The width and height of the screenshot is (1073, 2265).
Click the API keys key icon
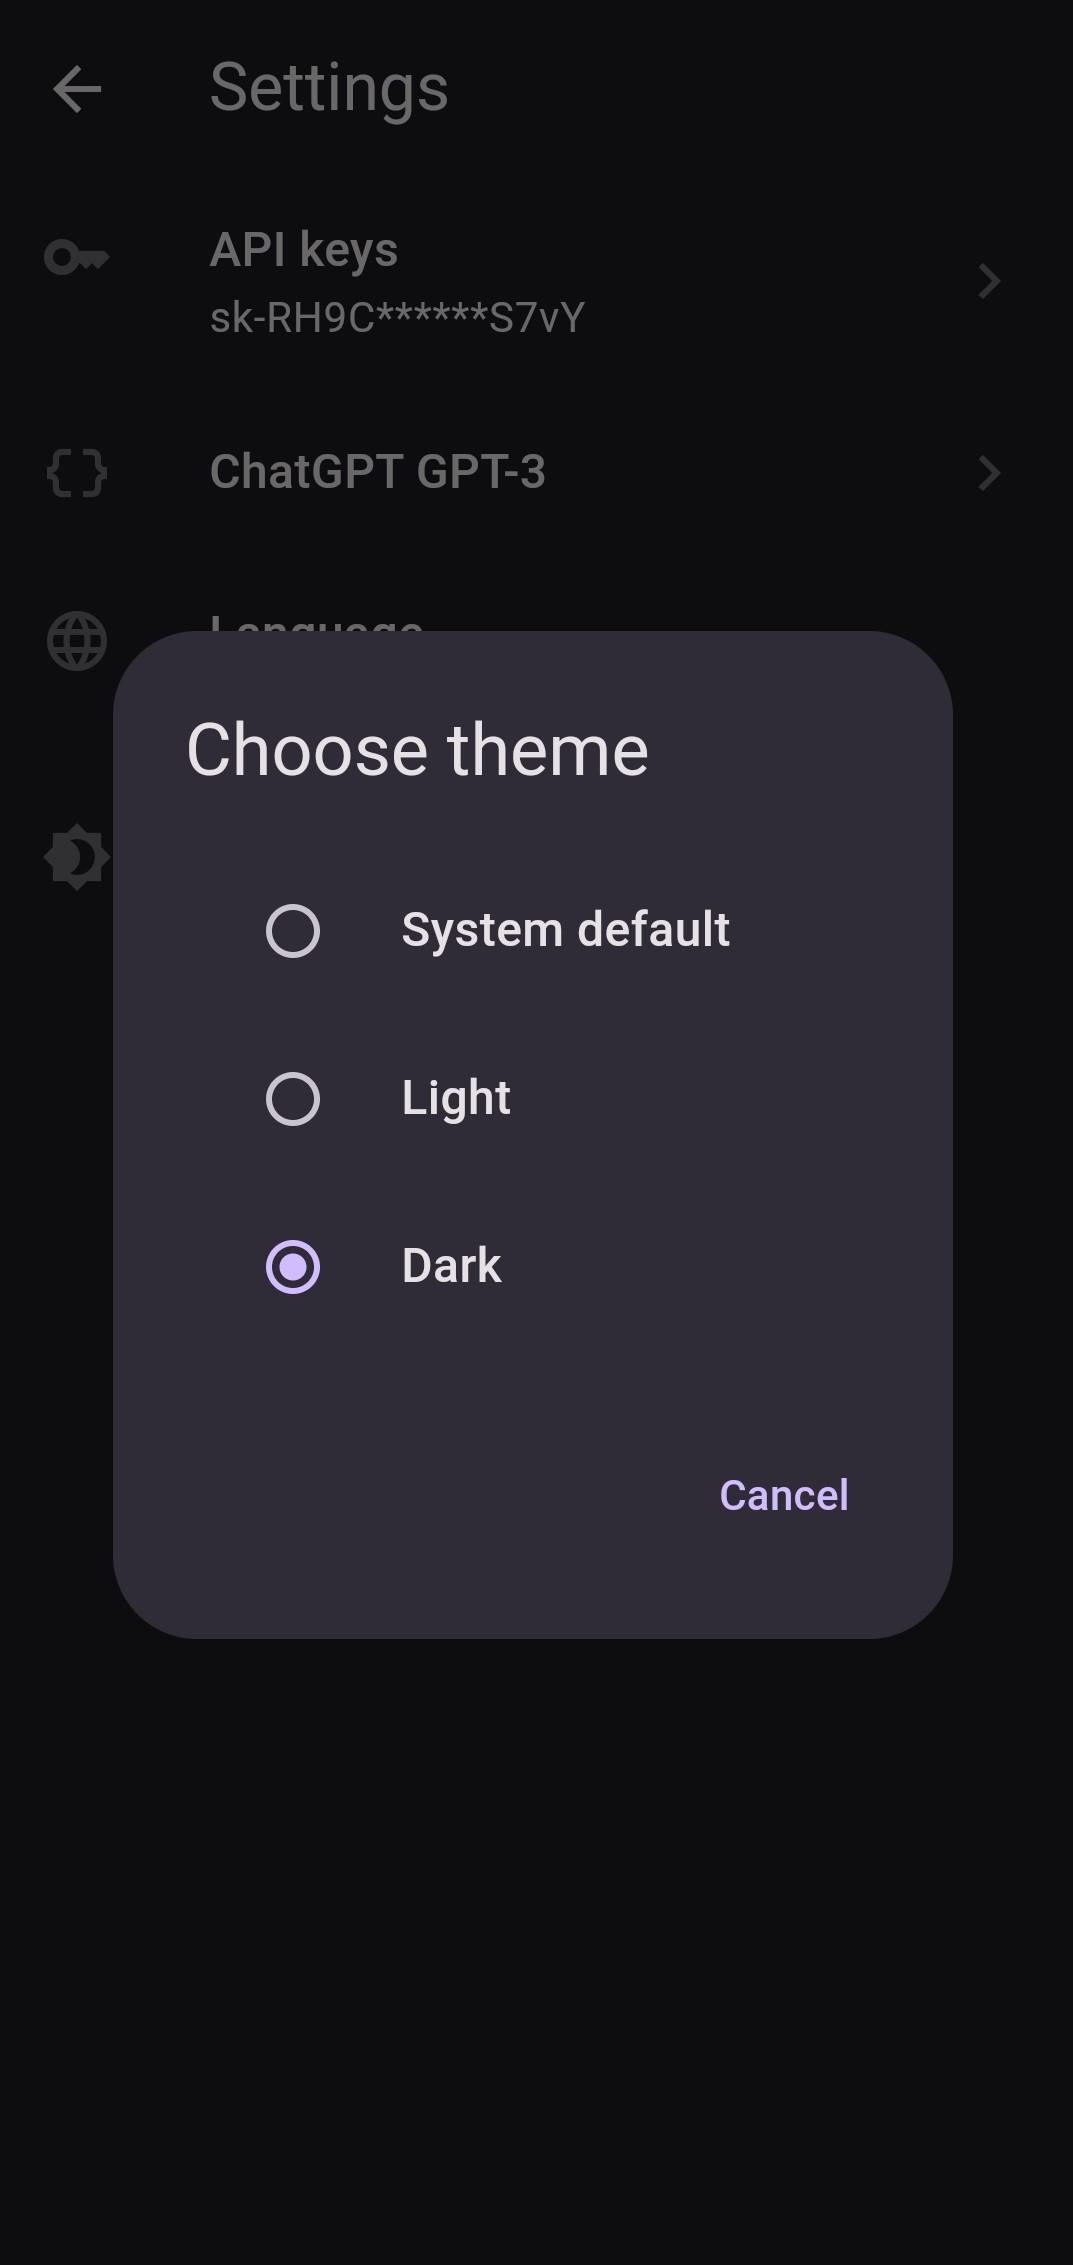pos(77,258)
